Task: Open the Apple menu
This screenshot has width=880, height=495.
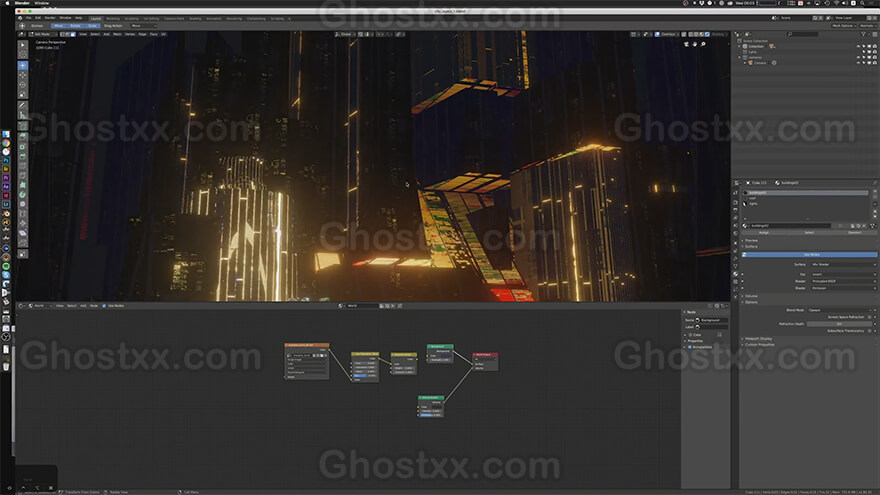Action: click(x=7, y=3)
